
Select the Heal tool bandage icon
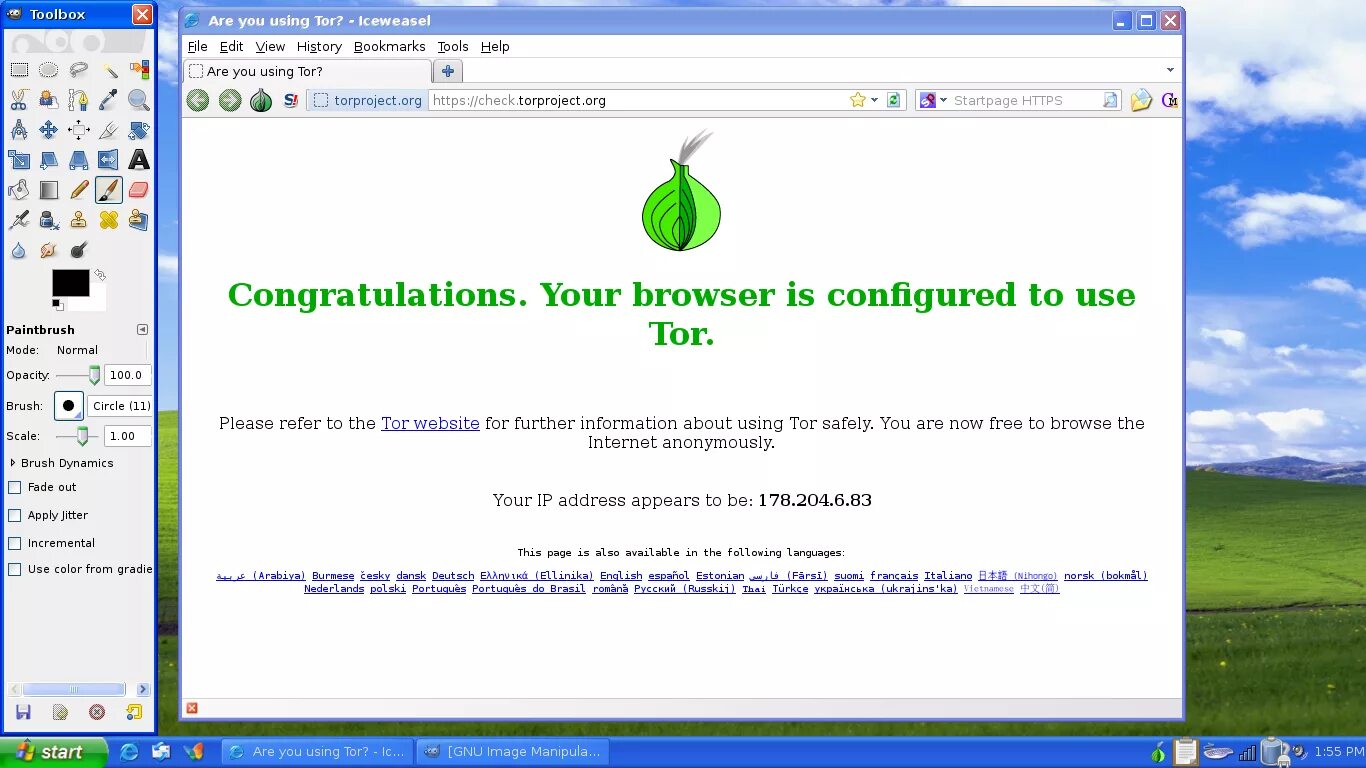click(x=109, y=220)
